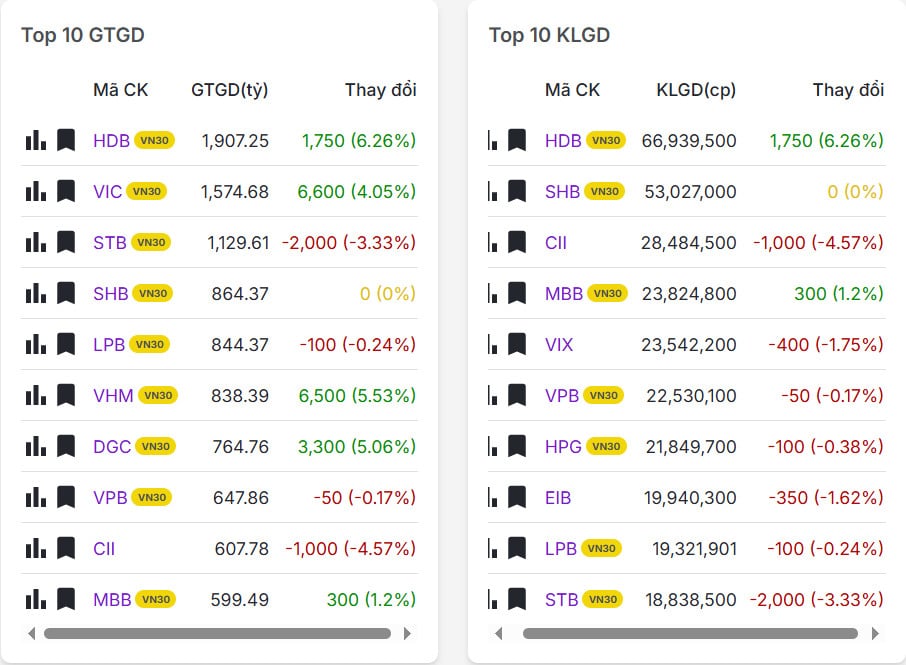Click left arrow of KLGD table scrollbar
906x665 pixels.
(499, 633)
